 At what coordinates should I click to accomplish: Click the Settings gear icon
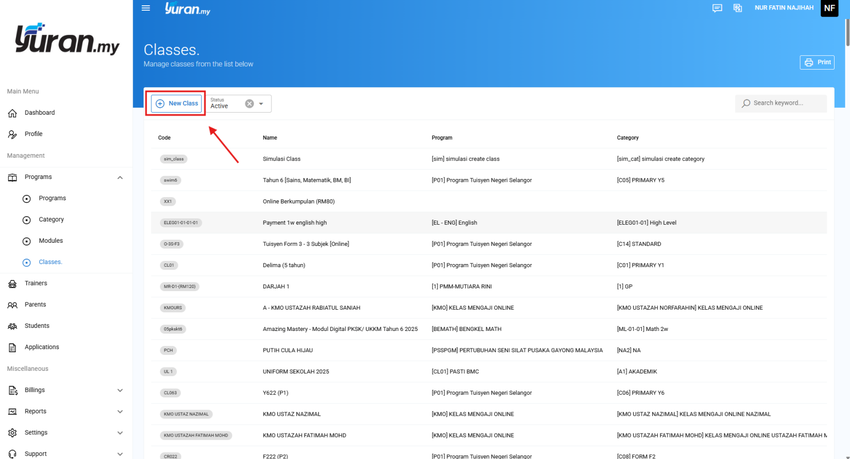pyautogui.click(x=12, y=432)
